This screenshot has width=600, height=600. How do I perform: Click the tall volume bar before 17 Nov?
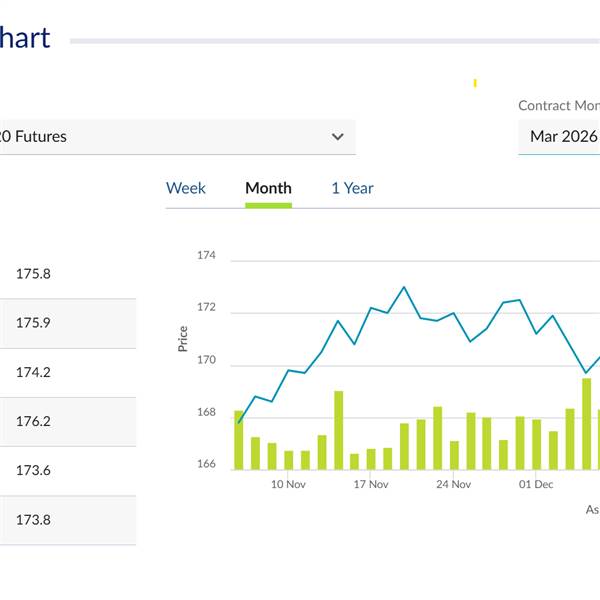[x=338, y=430]
